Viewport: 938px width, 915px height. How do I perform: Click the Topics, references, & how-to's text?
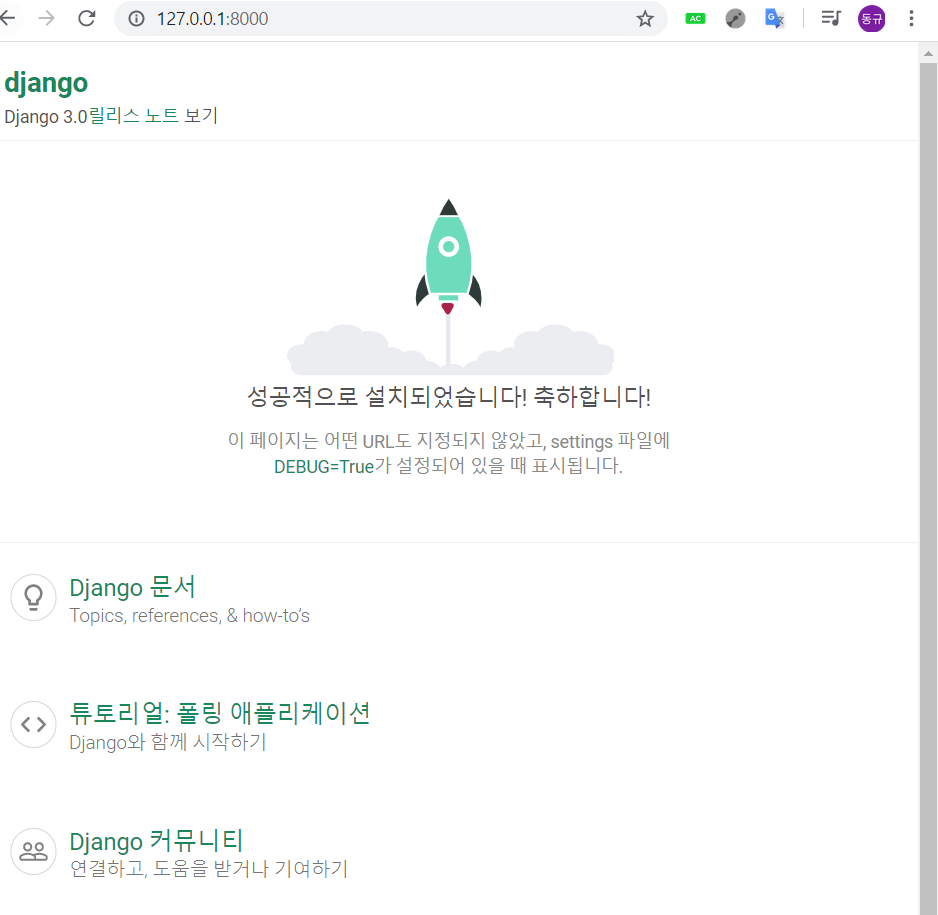(190, 615)
